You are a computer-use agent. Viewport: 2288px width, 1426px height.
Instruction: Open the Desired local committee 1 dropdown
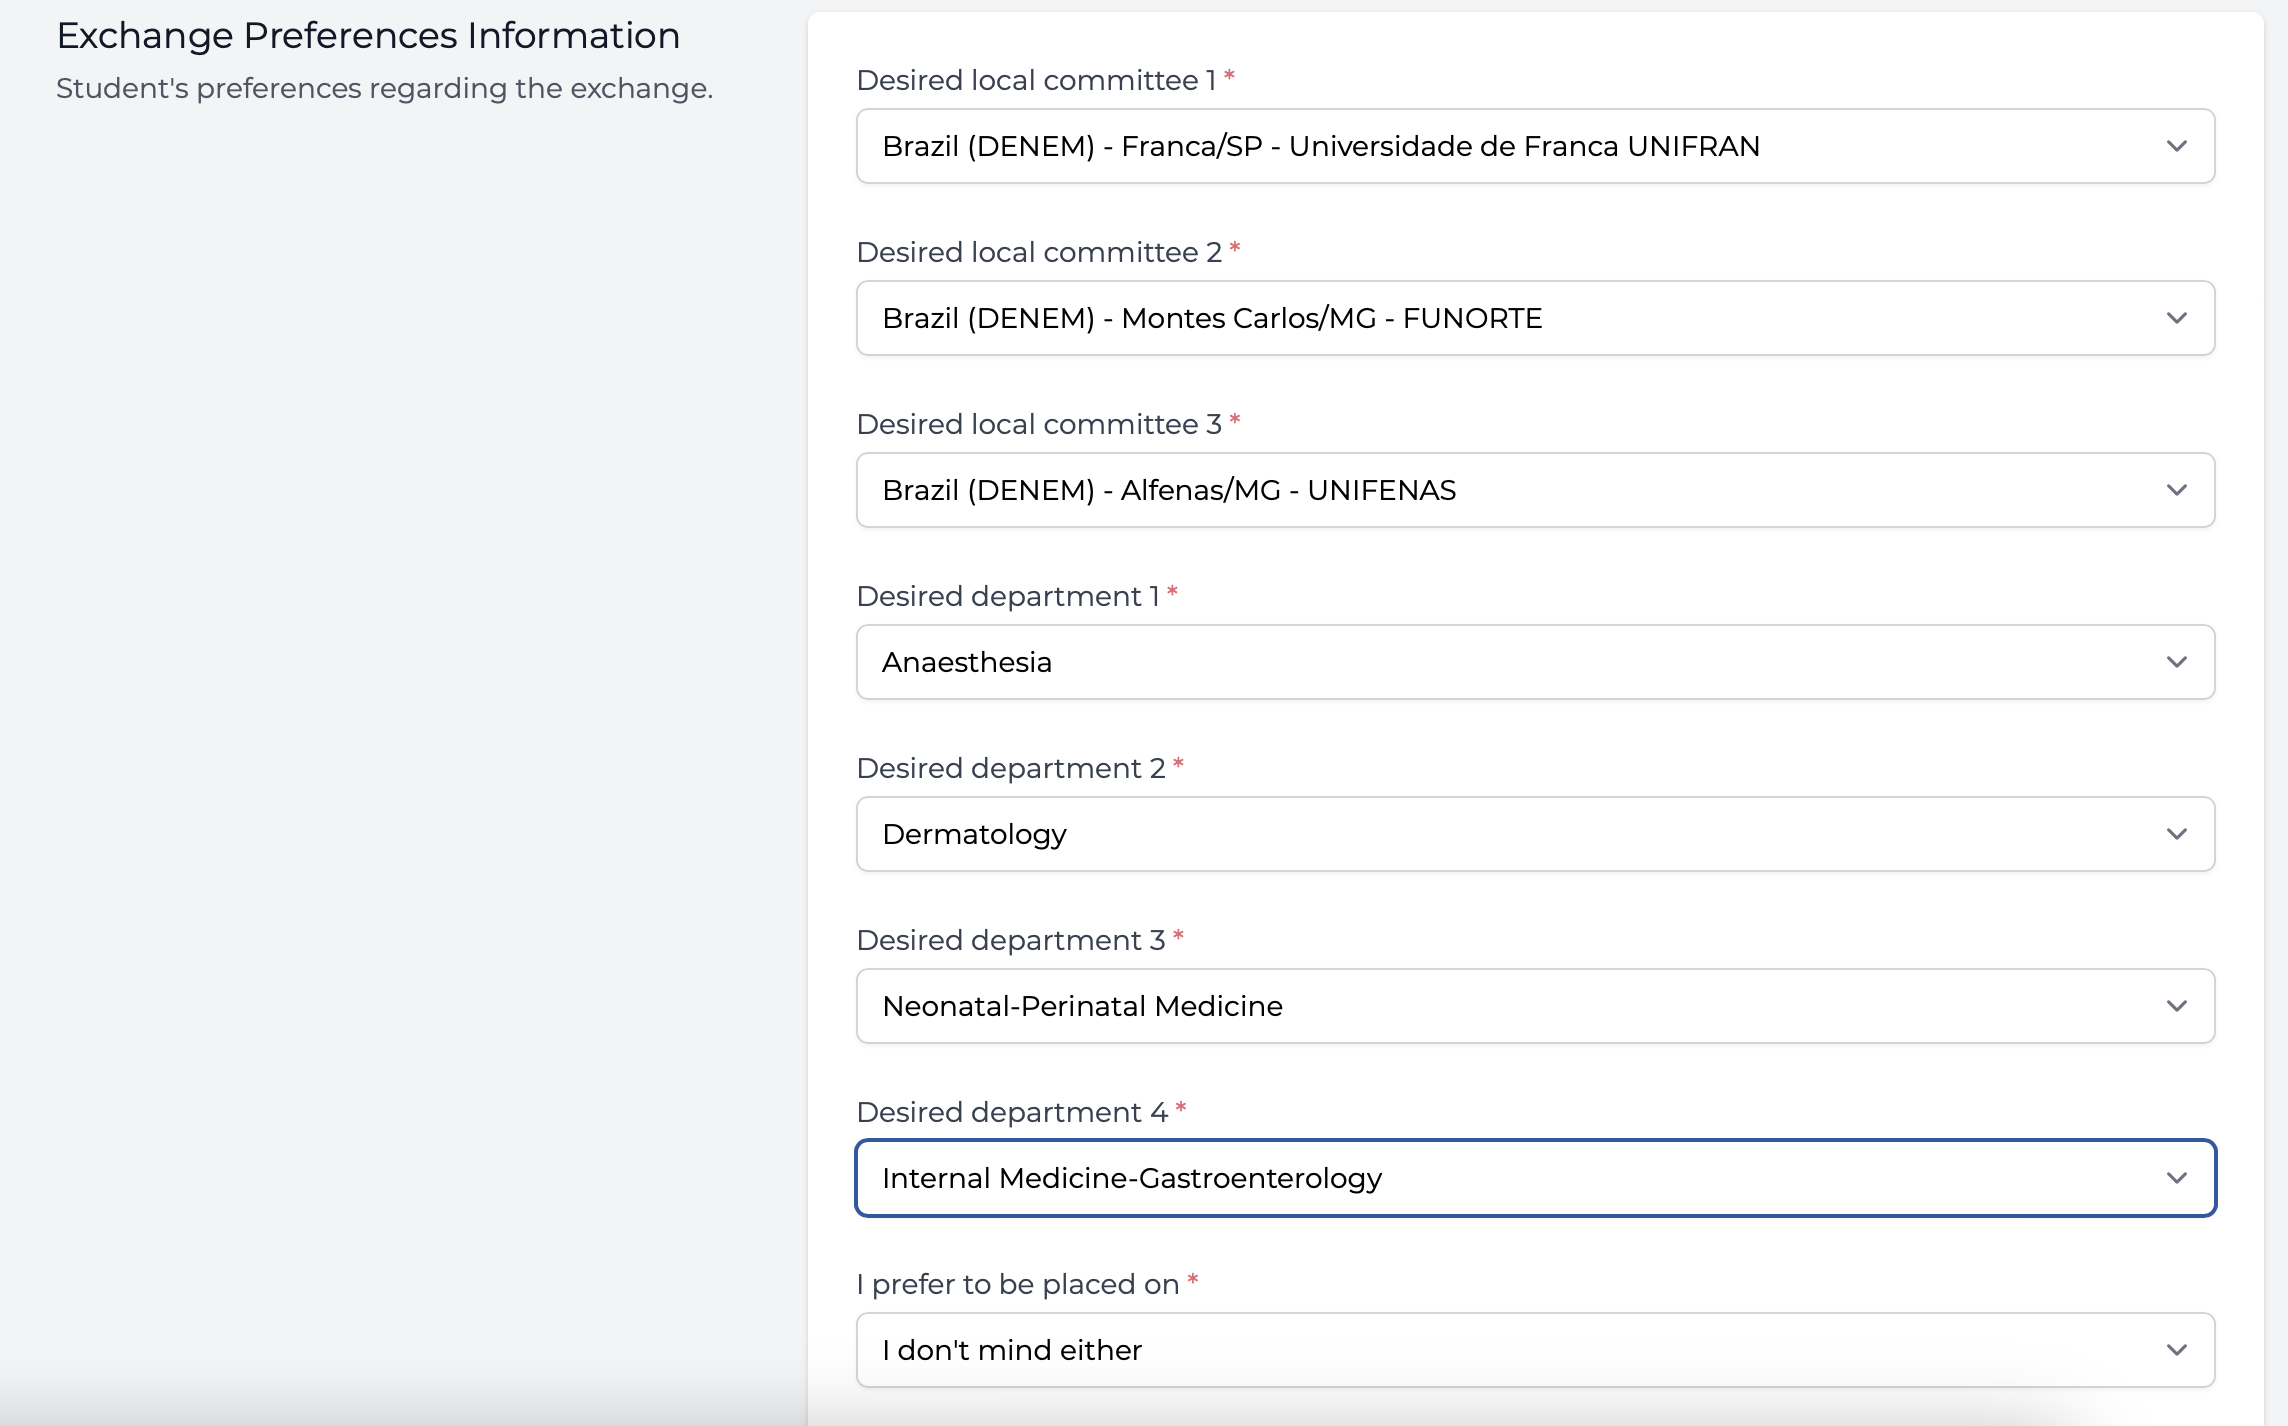coord(1535,146)
